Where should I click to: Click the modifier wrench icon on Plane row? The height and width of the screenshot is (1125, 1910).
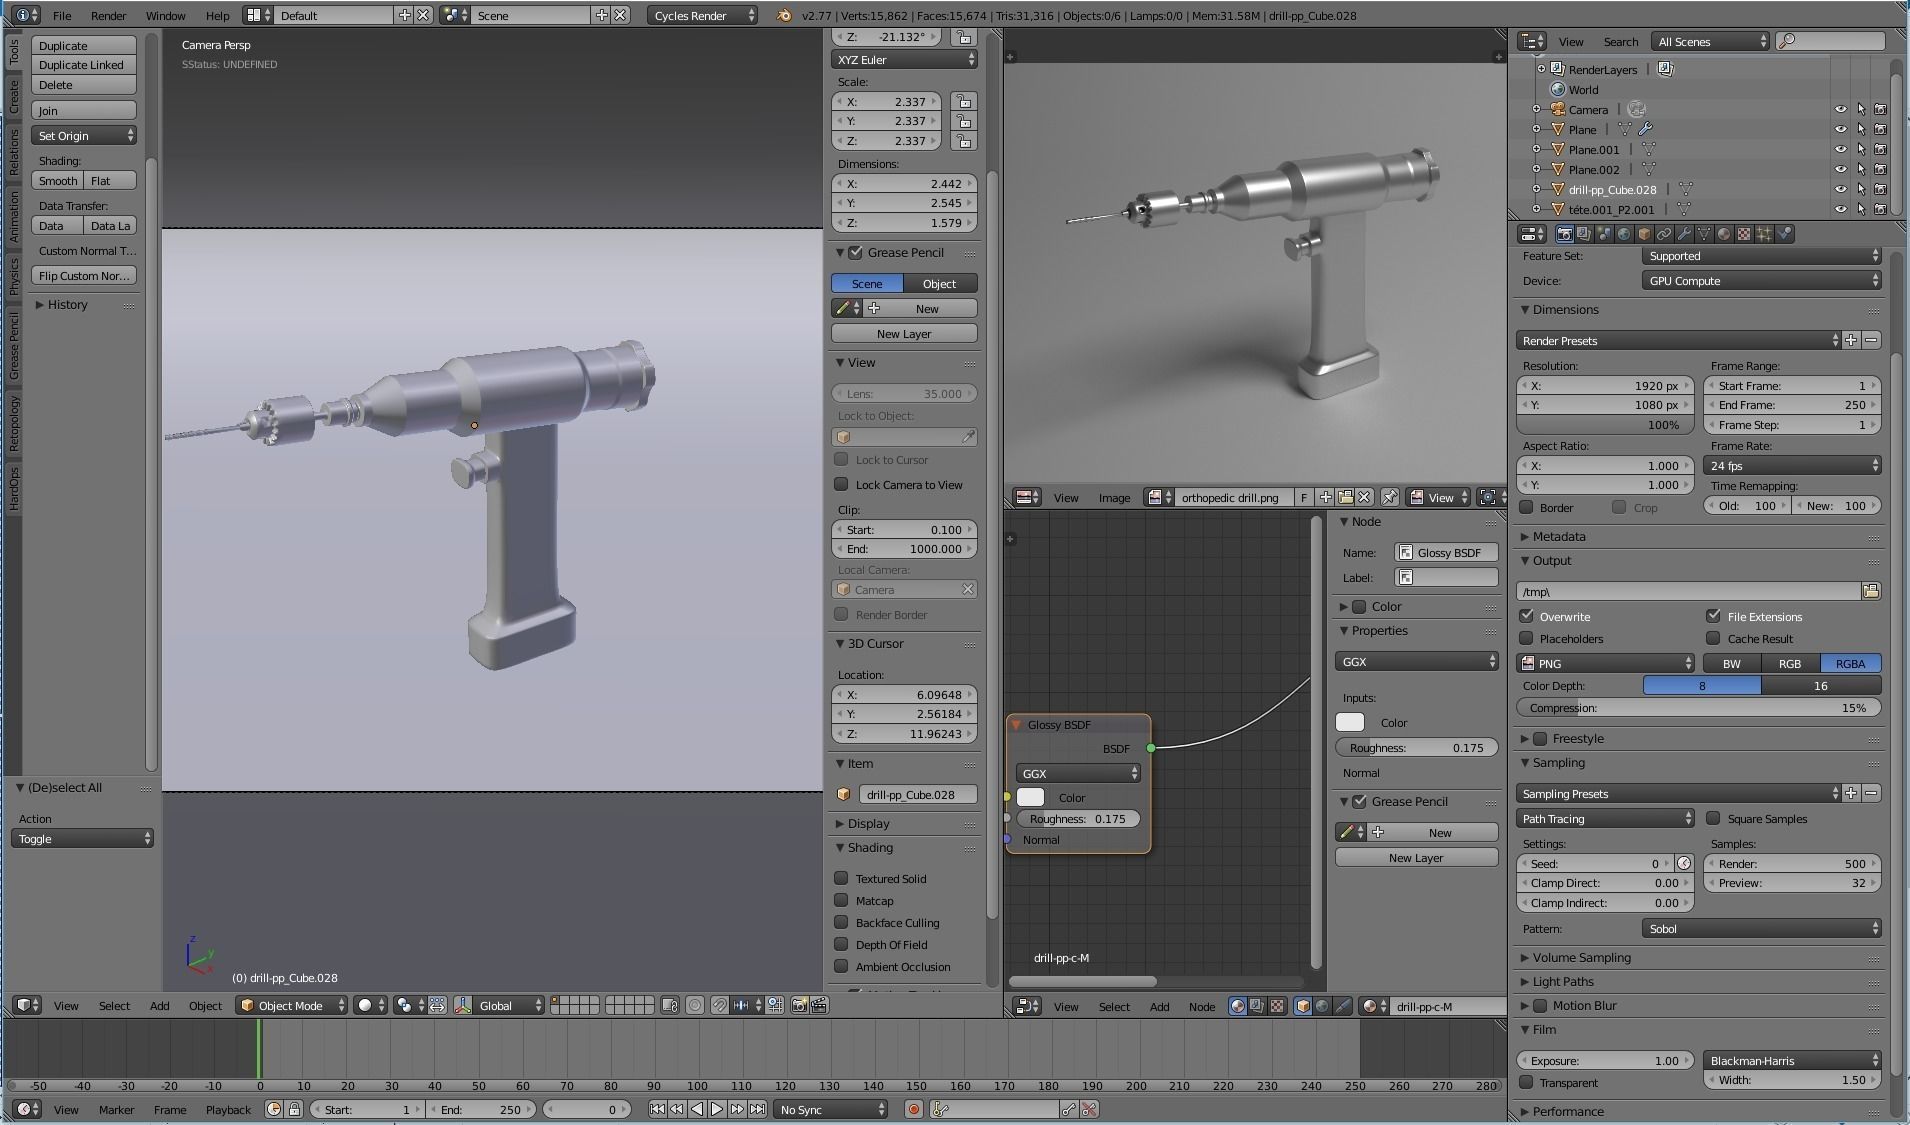click(x=1645, y=129)
